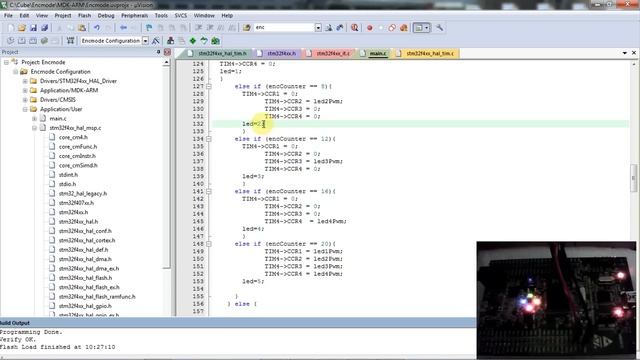Click the Select Software Packs icon
Viewport: 640px width, 360px height.
click(x=204, y=41)
